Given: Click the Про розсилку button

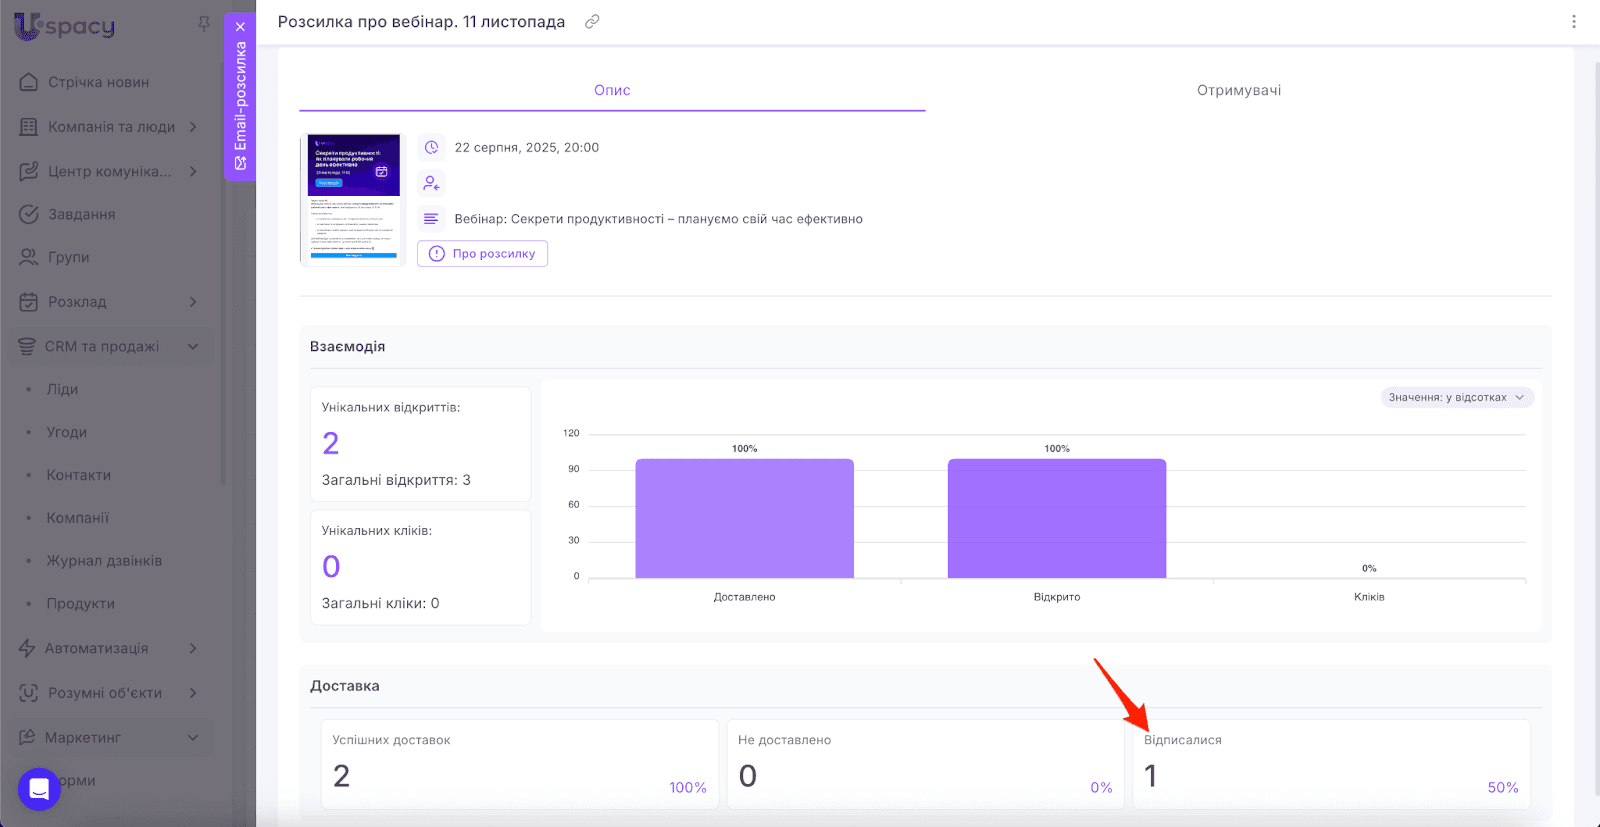Looking at the screenshot, I should coord(482,254).
